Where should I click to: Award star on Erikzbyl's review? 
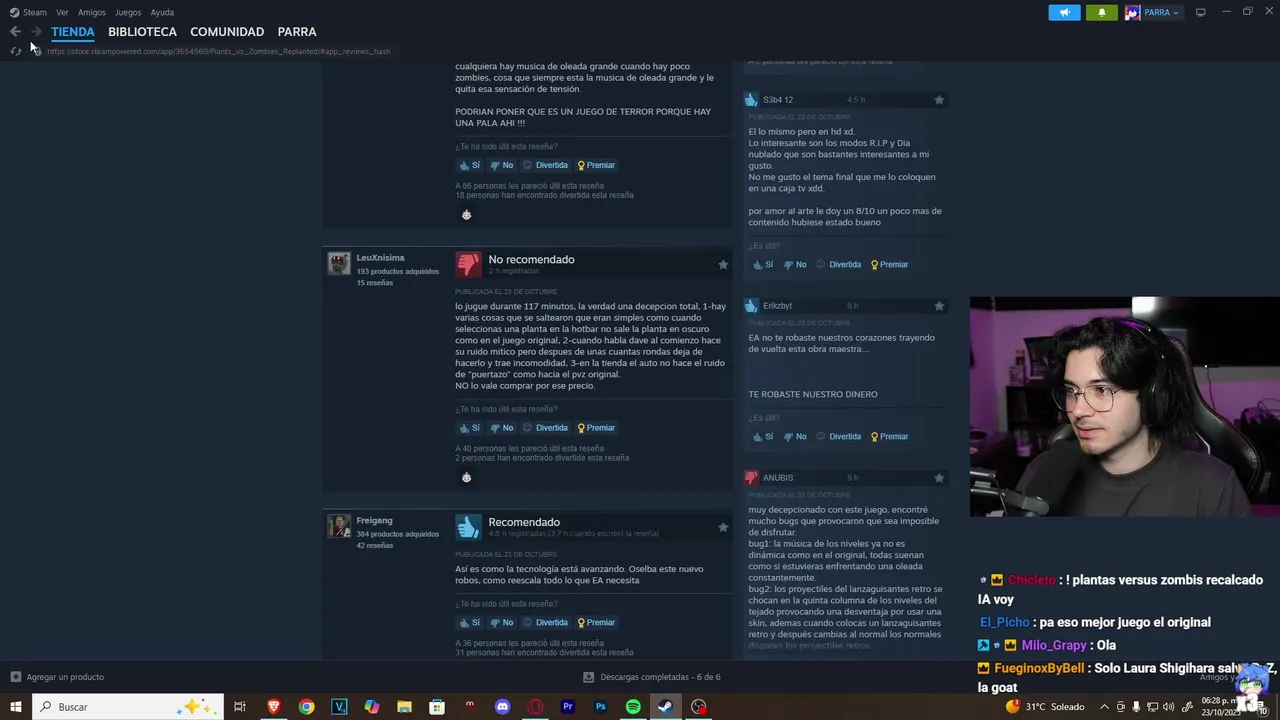(939, 306)
